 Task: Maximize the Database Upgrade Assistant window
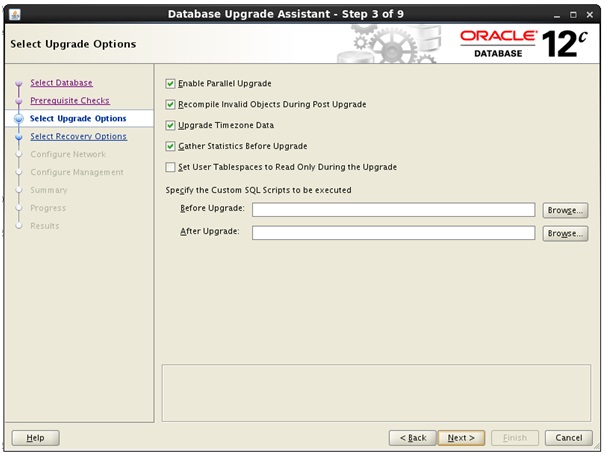click(572, 14)
